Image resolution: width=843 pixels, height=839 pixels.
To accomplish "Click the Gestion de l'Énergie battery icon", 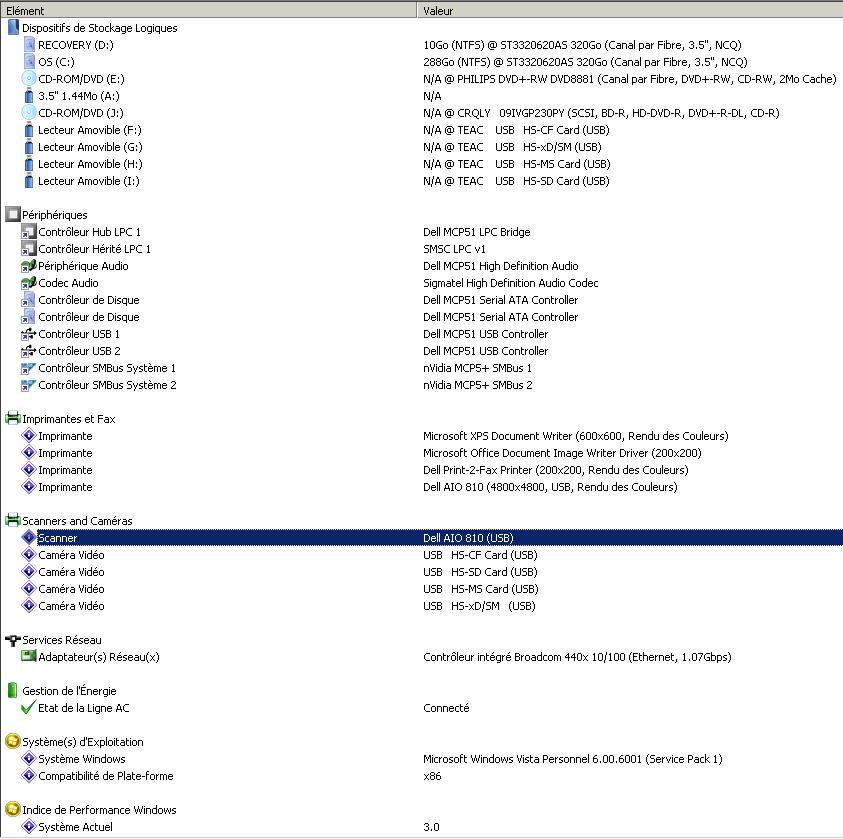I will pyautogui.click(x=13, y=690).
